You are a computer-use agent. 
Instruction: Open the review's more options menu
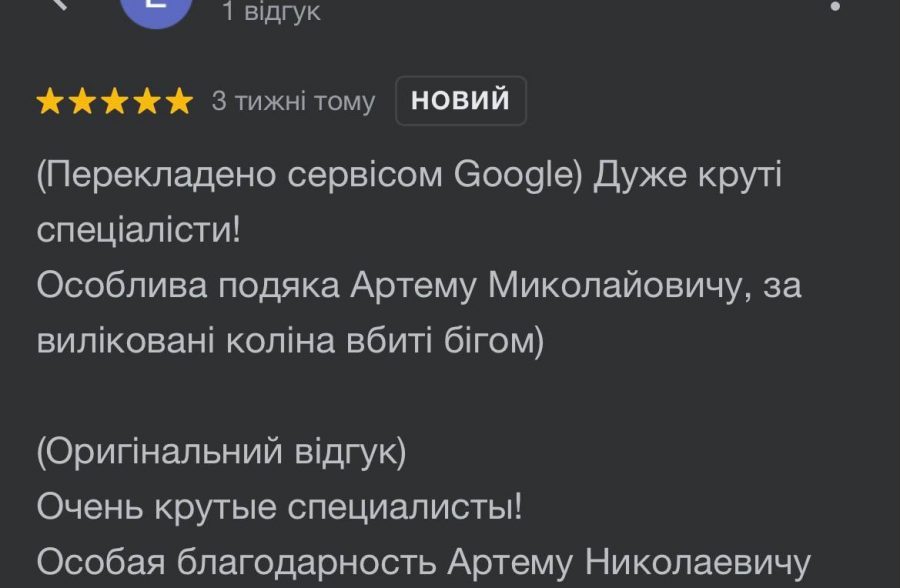click(835, 6)
